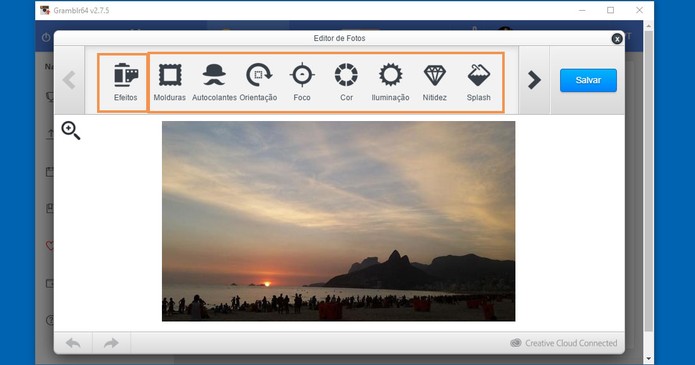Close the Editor de Fotos dialog
695x365 pixels.
point(617,39)
